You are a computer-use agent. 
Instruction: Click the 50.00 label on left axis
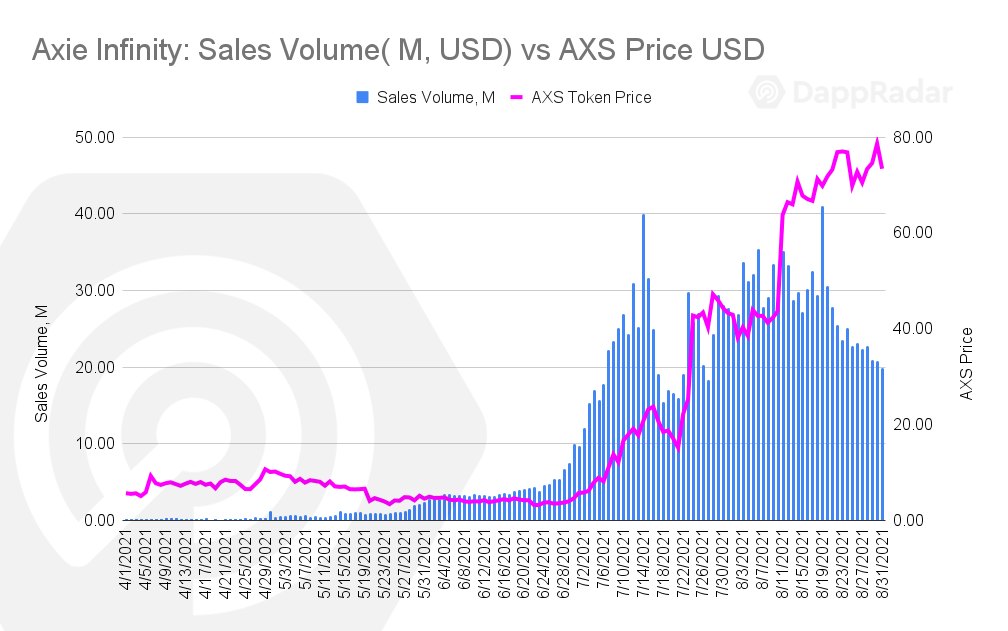point(94,138)
